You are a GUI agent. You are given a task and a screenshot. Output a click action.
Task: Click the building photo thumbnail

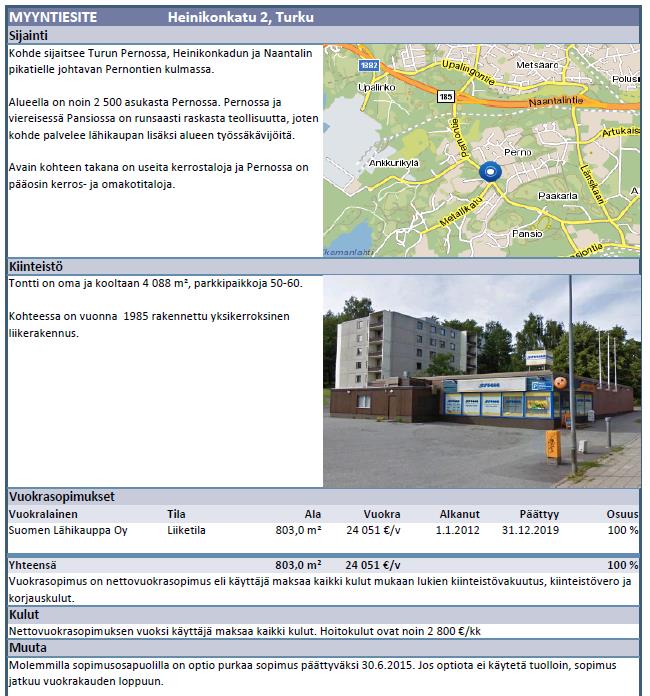pyautogui.click(x=482, y=381)
